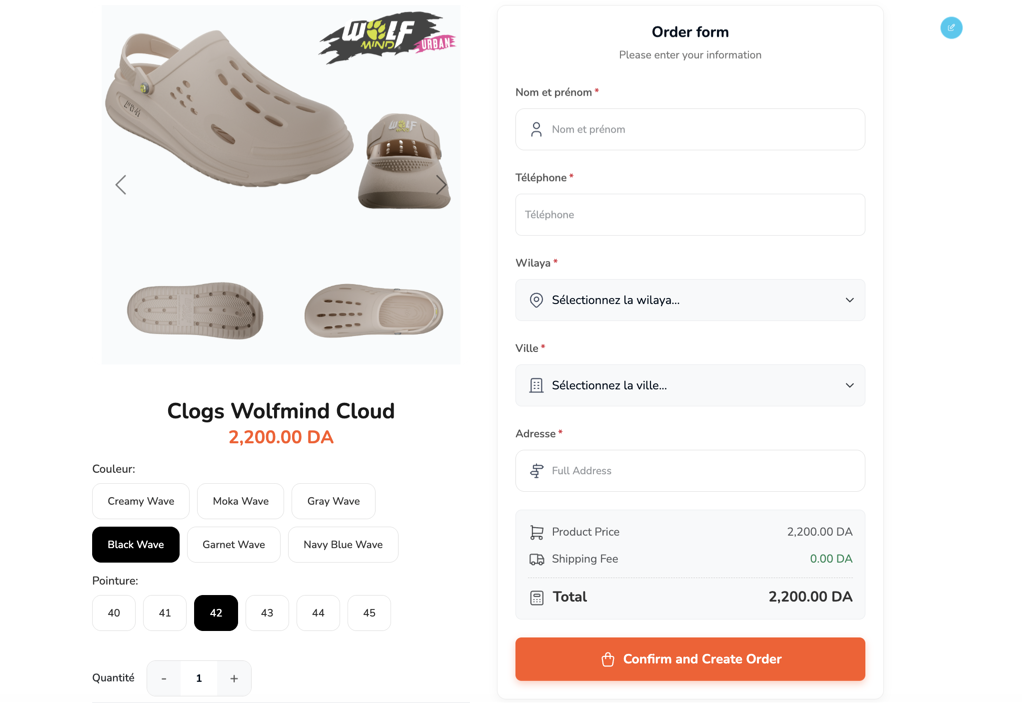Decrease quantity with the minus button
1022x703 pixels.
coord(164,678)
